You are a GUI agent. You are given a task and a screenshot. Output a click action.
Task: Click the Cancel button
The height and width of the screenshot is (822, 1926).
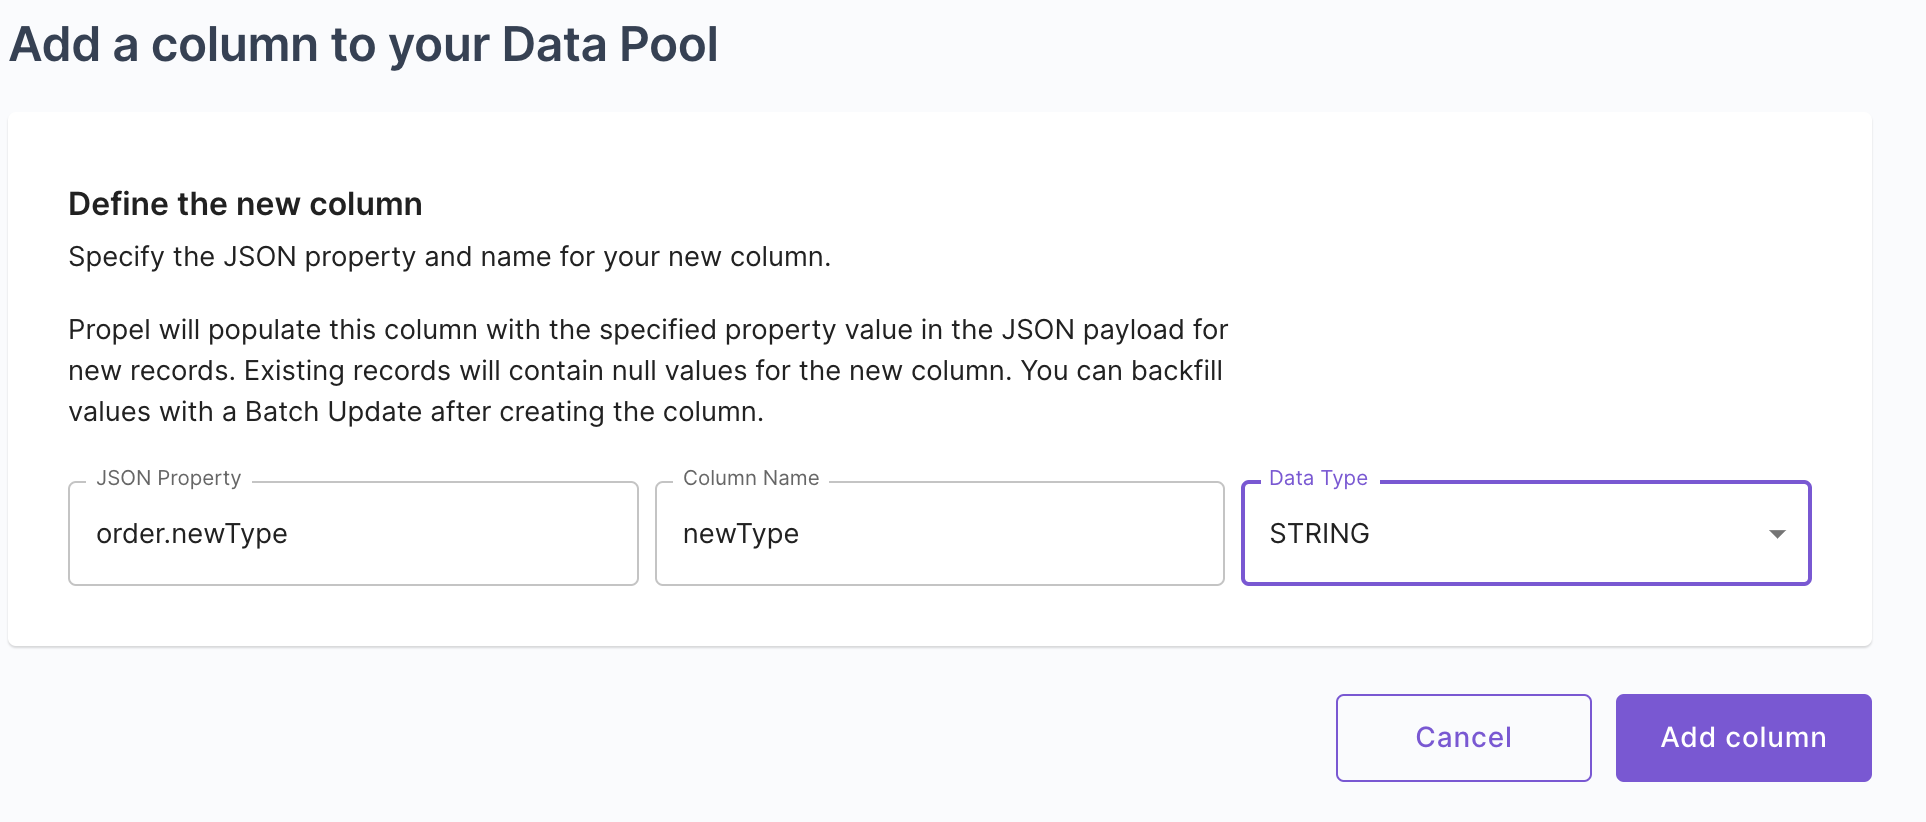(1462, 737)
